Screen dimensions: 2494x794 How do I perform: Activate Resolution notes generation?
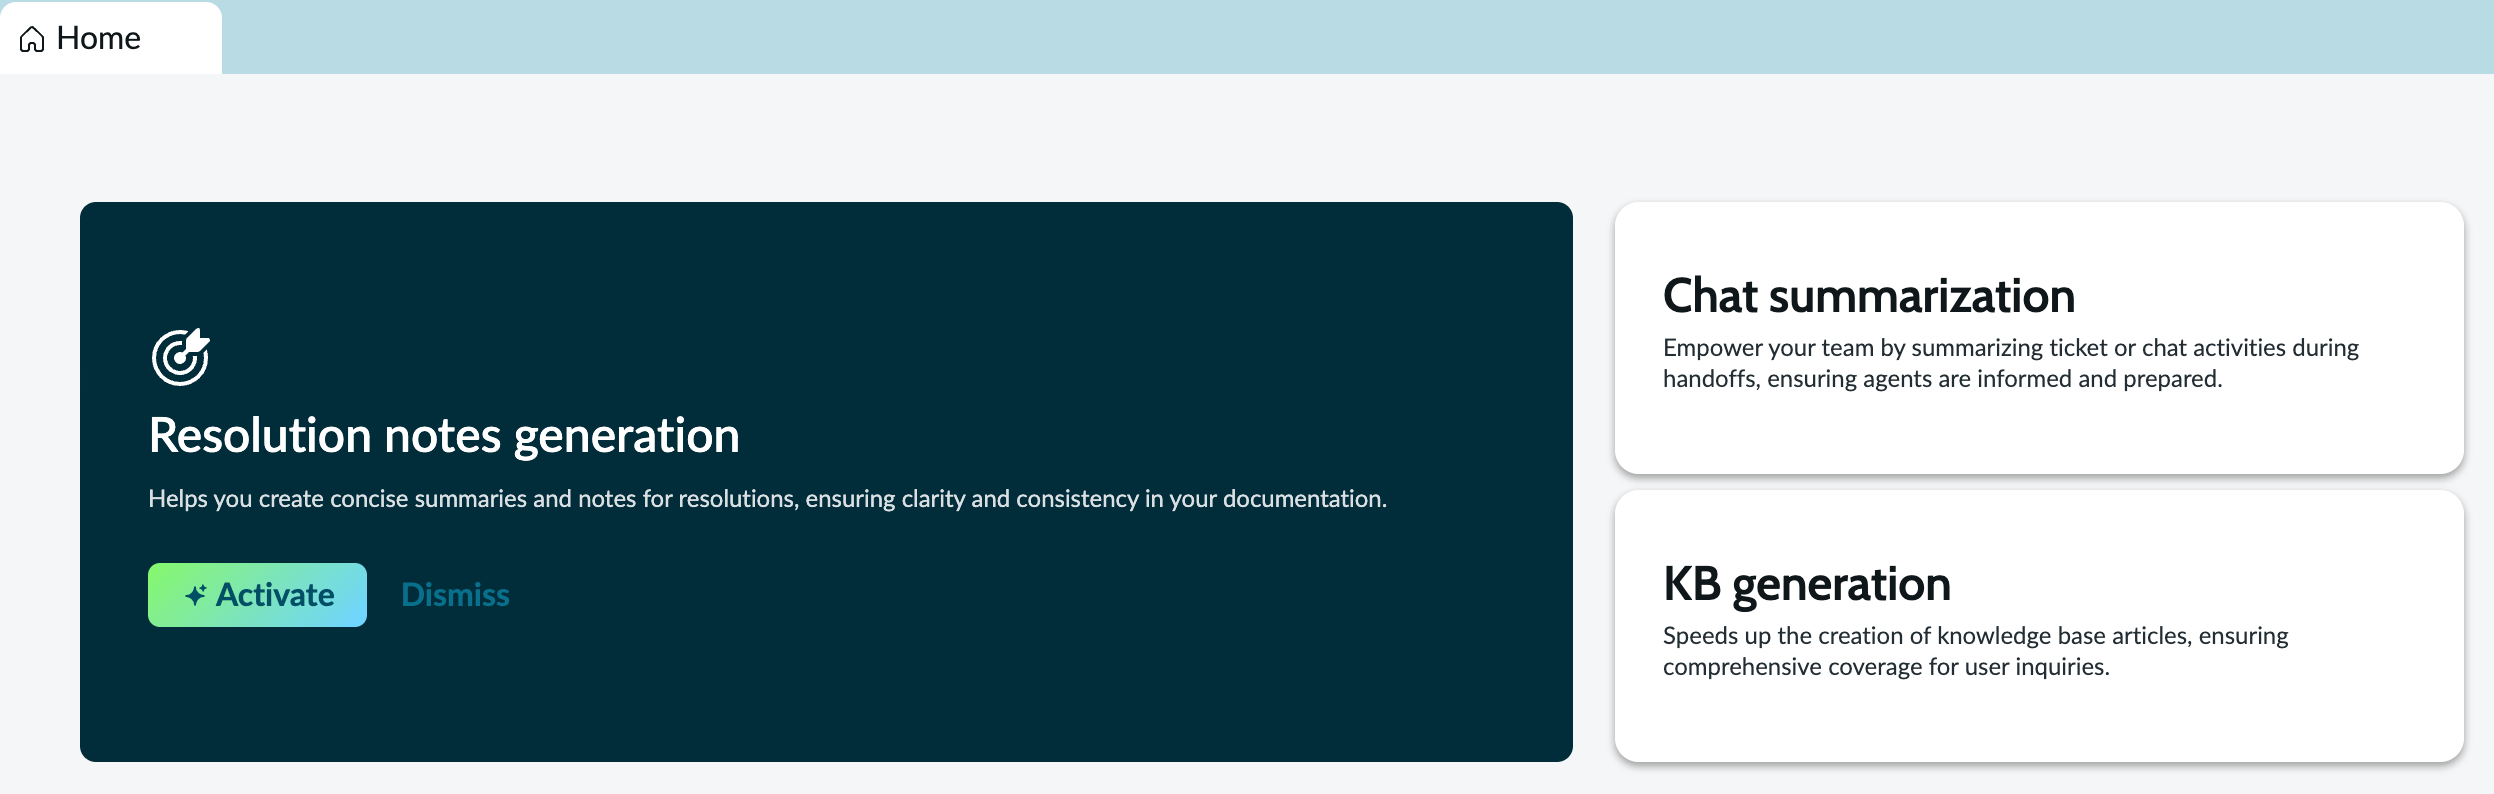click(x=257, y=595)
